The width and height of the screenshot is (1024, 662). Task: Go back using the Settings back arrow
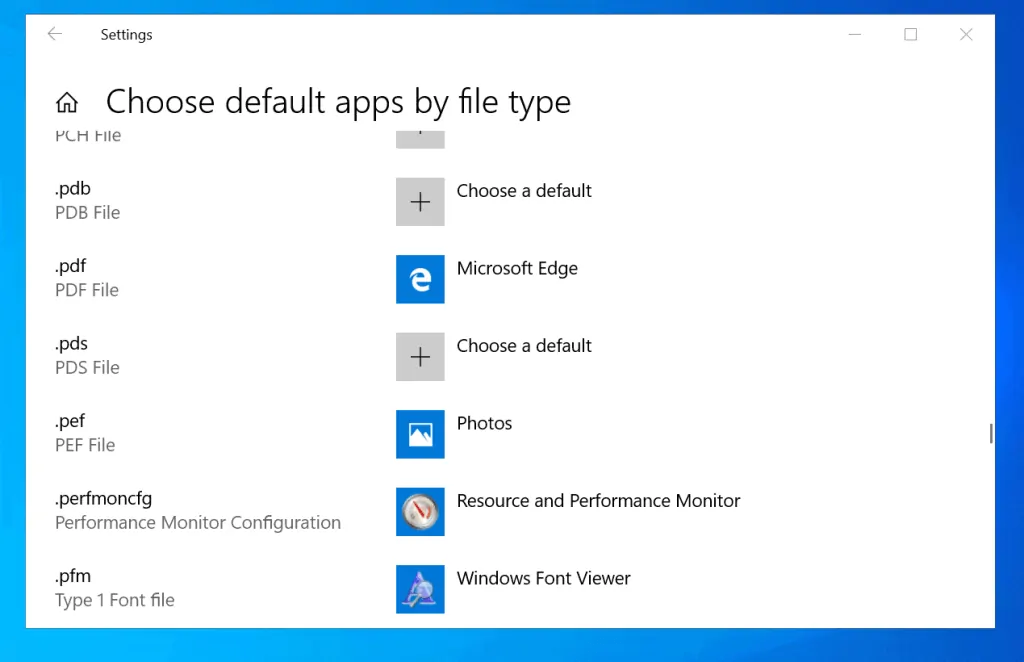[55, 34]
